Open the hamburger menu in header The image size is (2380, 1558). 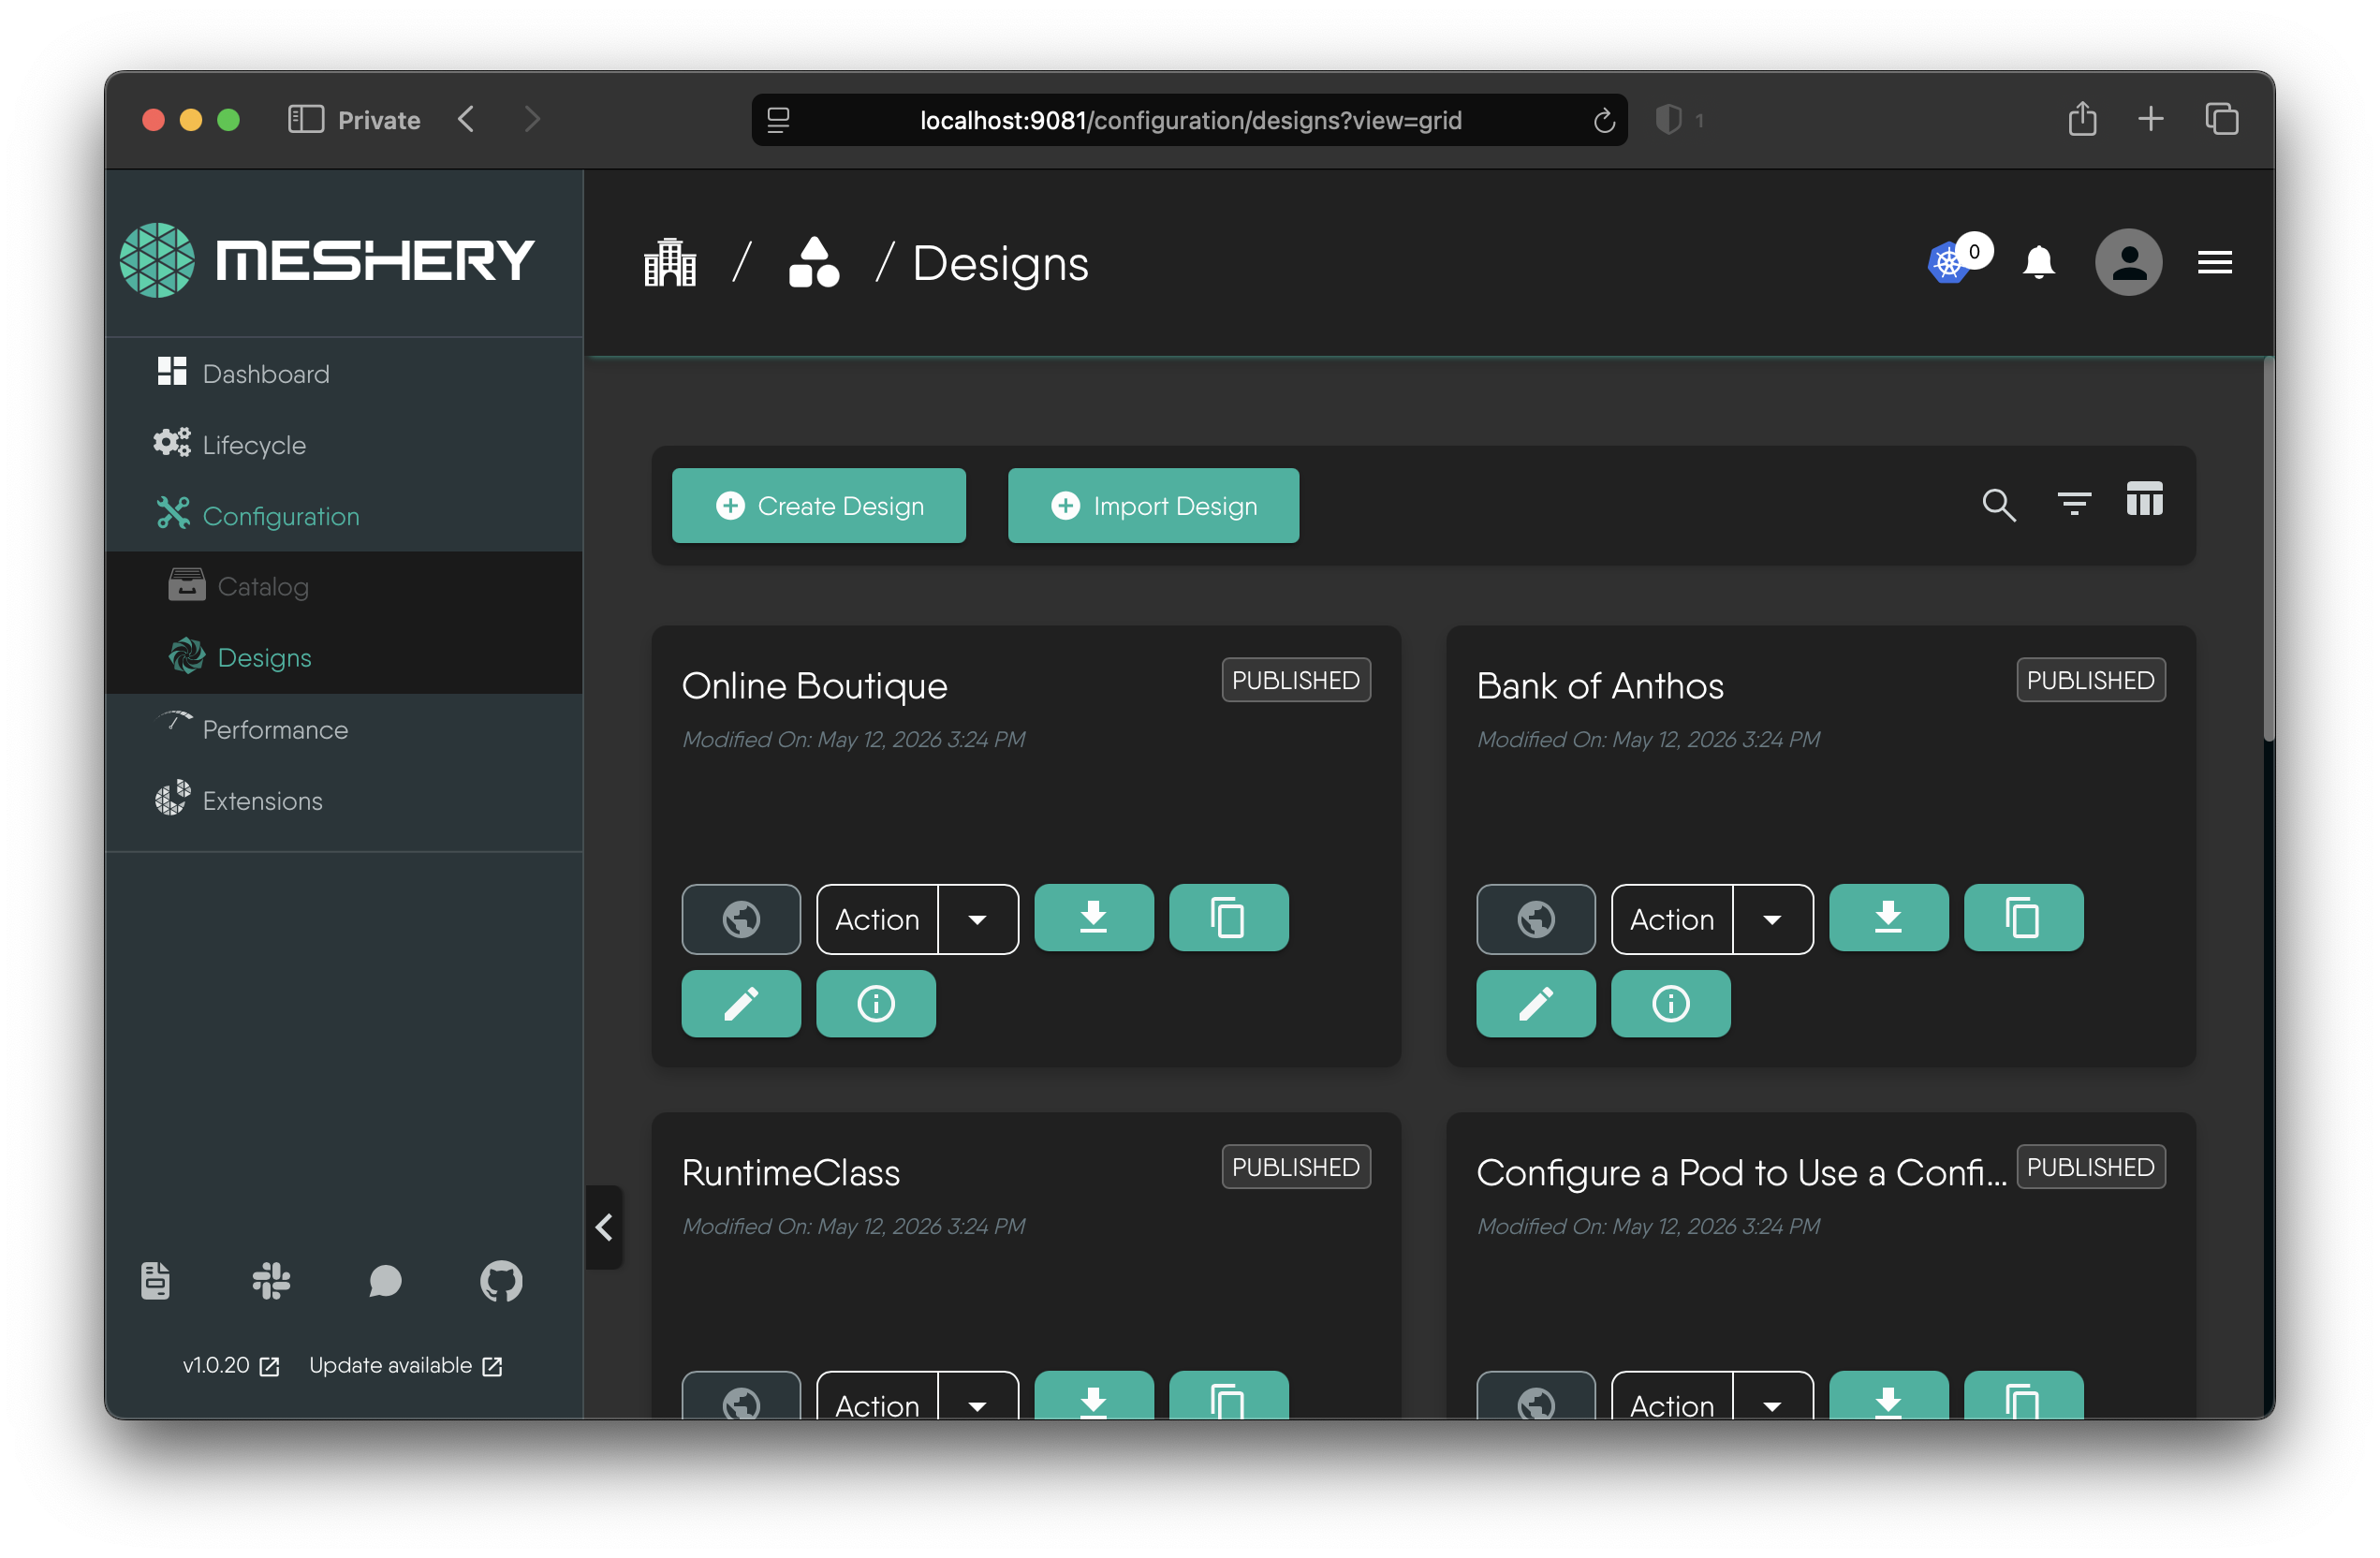2214,263
